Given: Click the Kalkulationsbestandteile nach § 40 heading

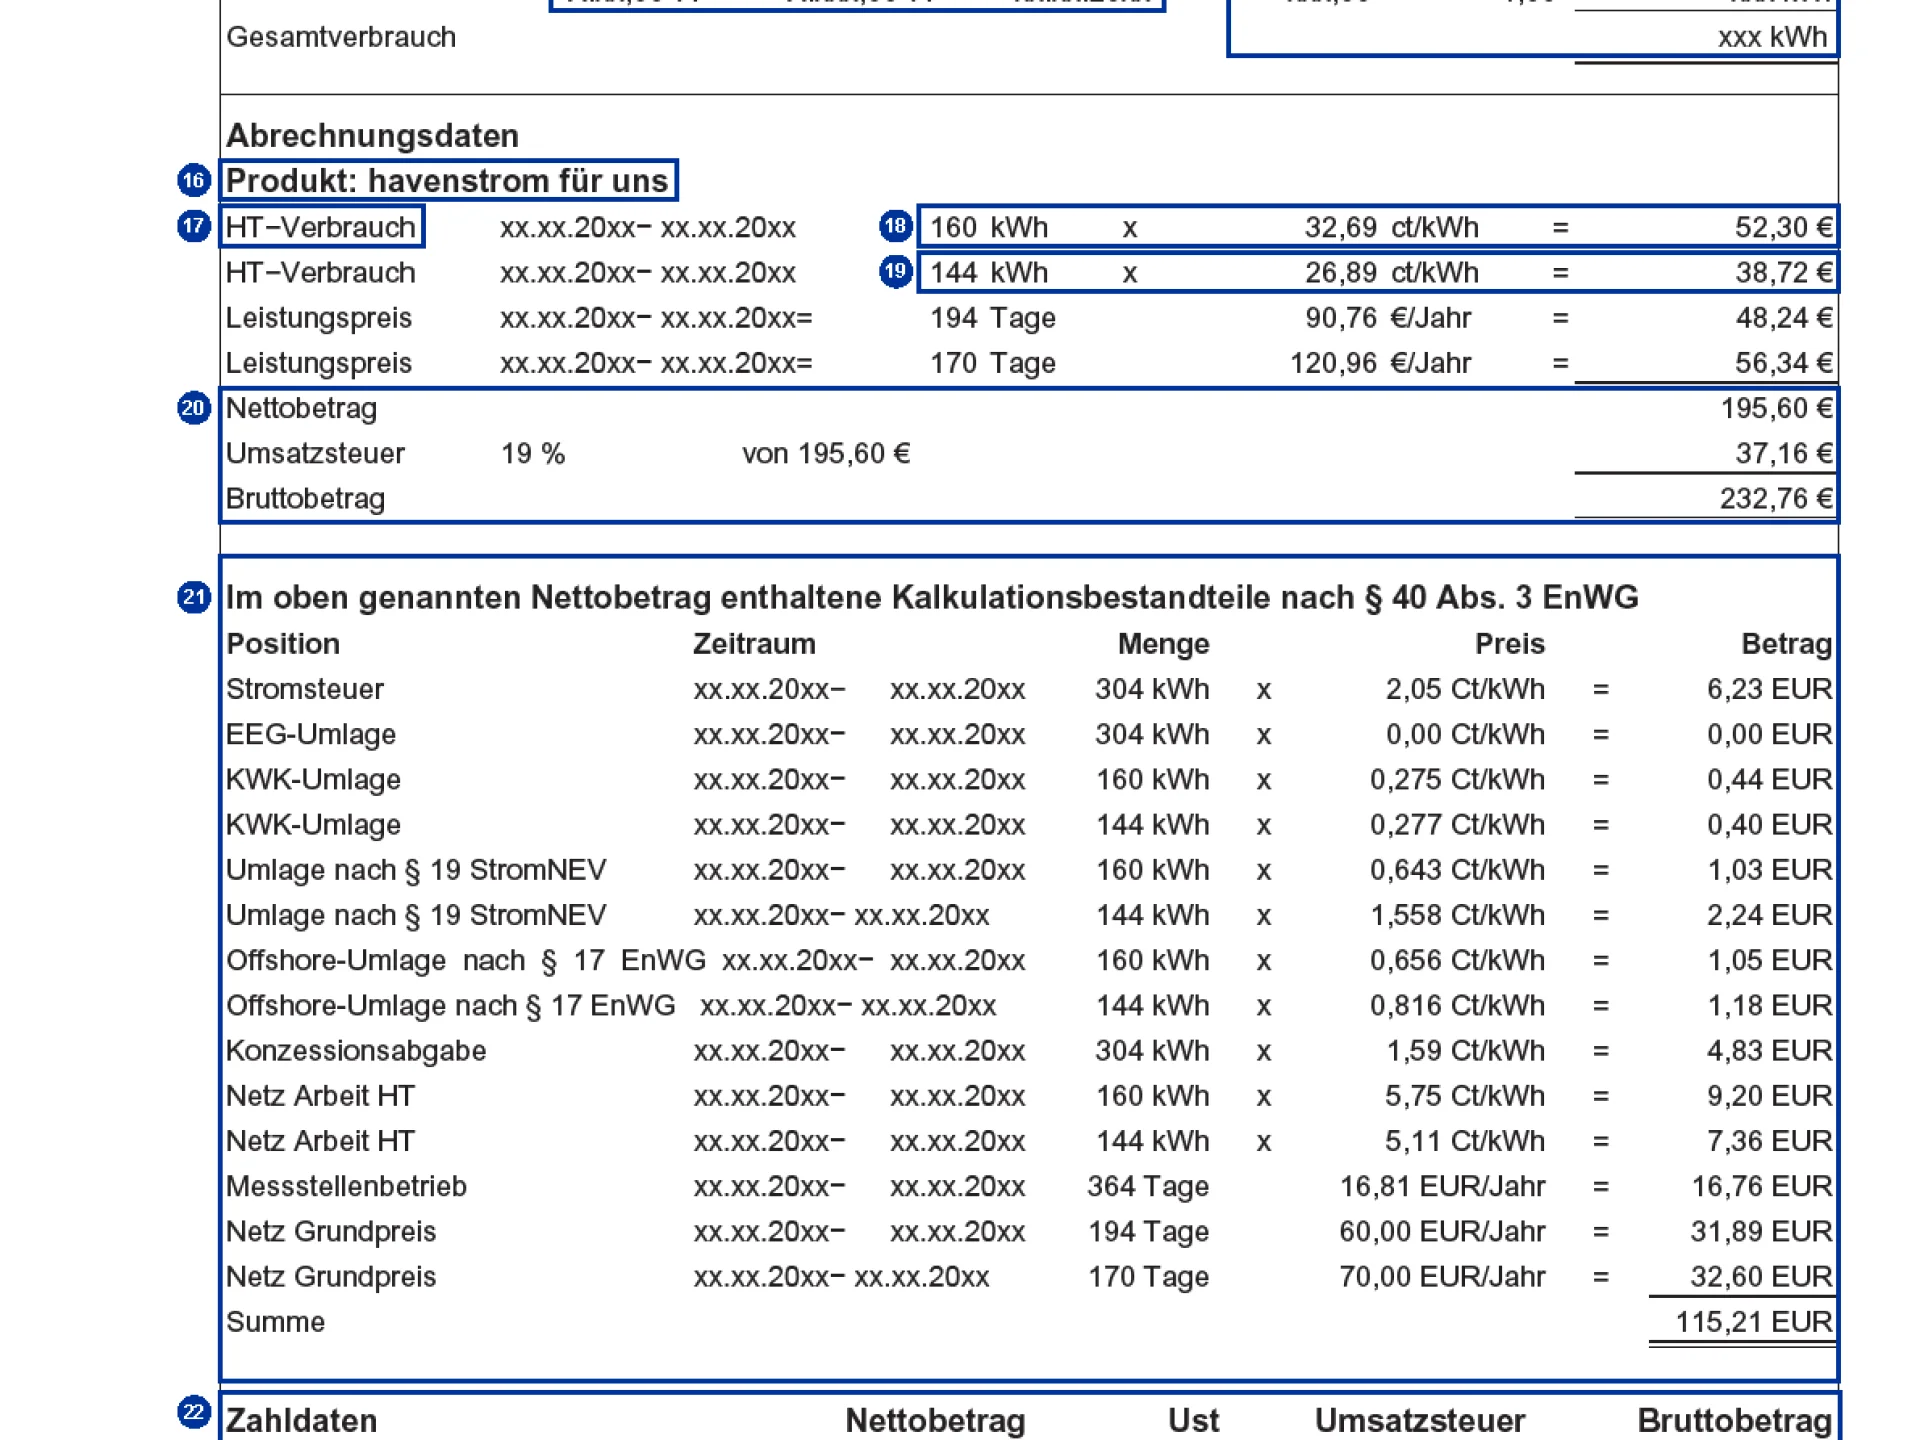Looking at the screenshot, I should coord(930,598).
